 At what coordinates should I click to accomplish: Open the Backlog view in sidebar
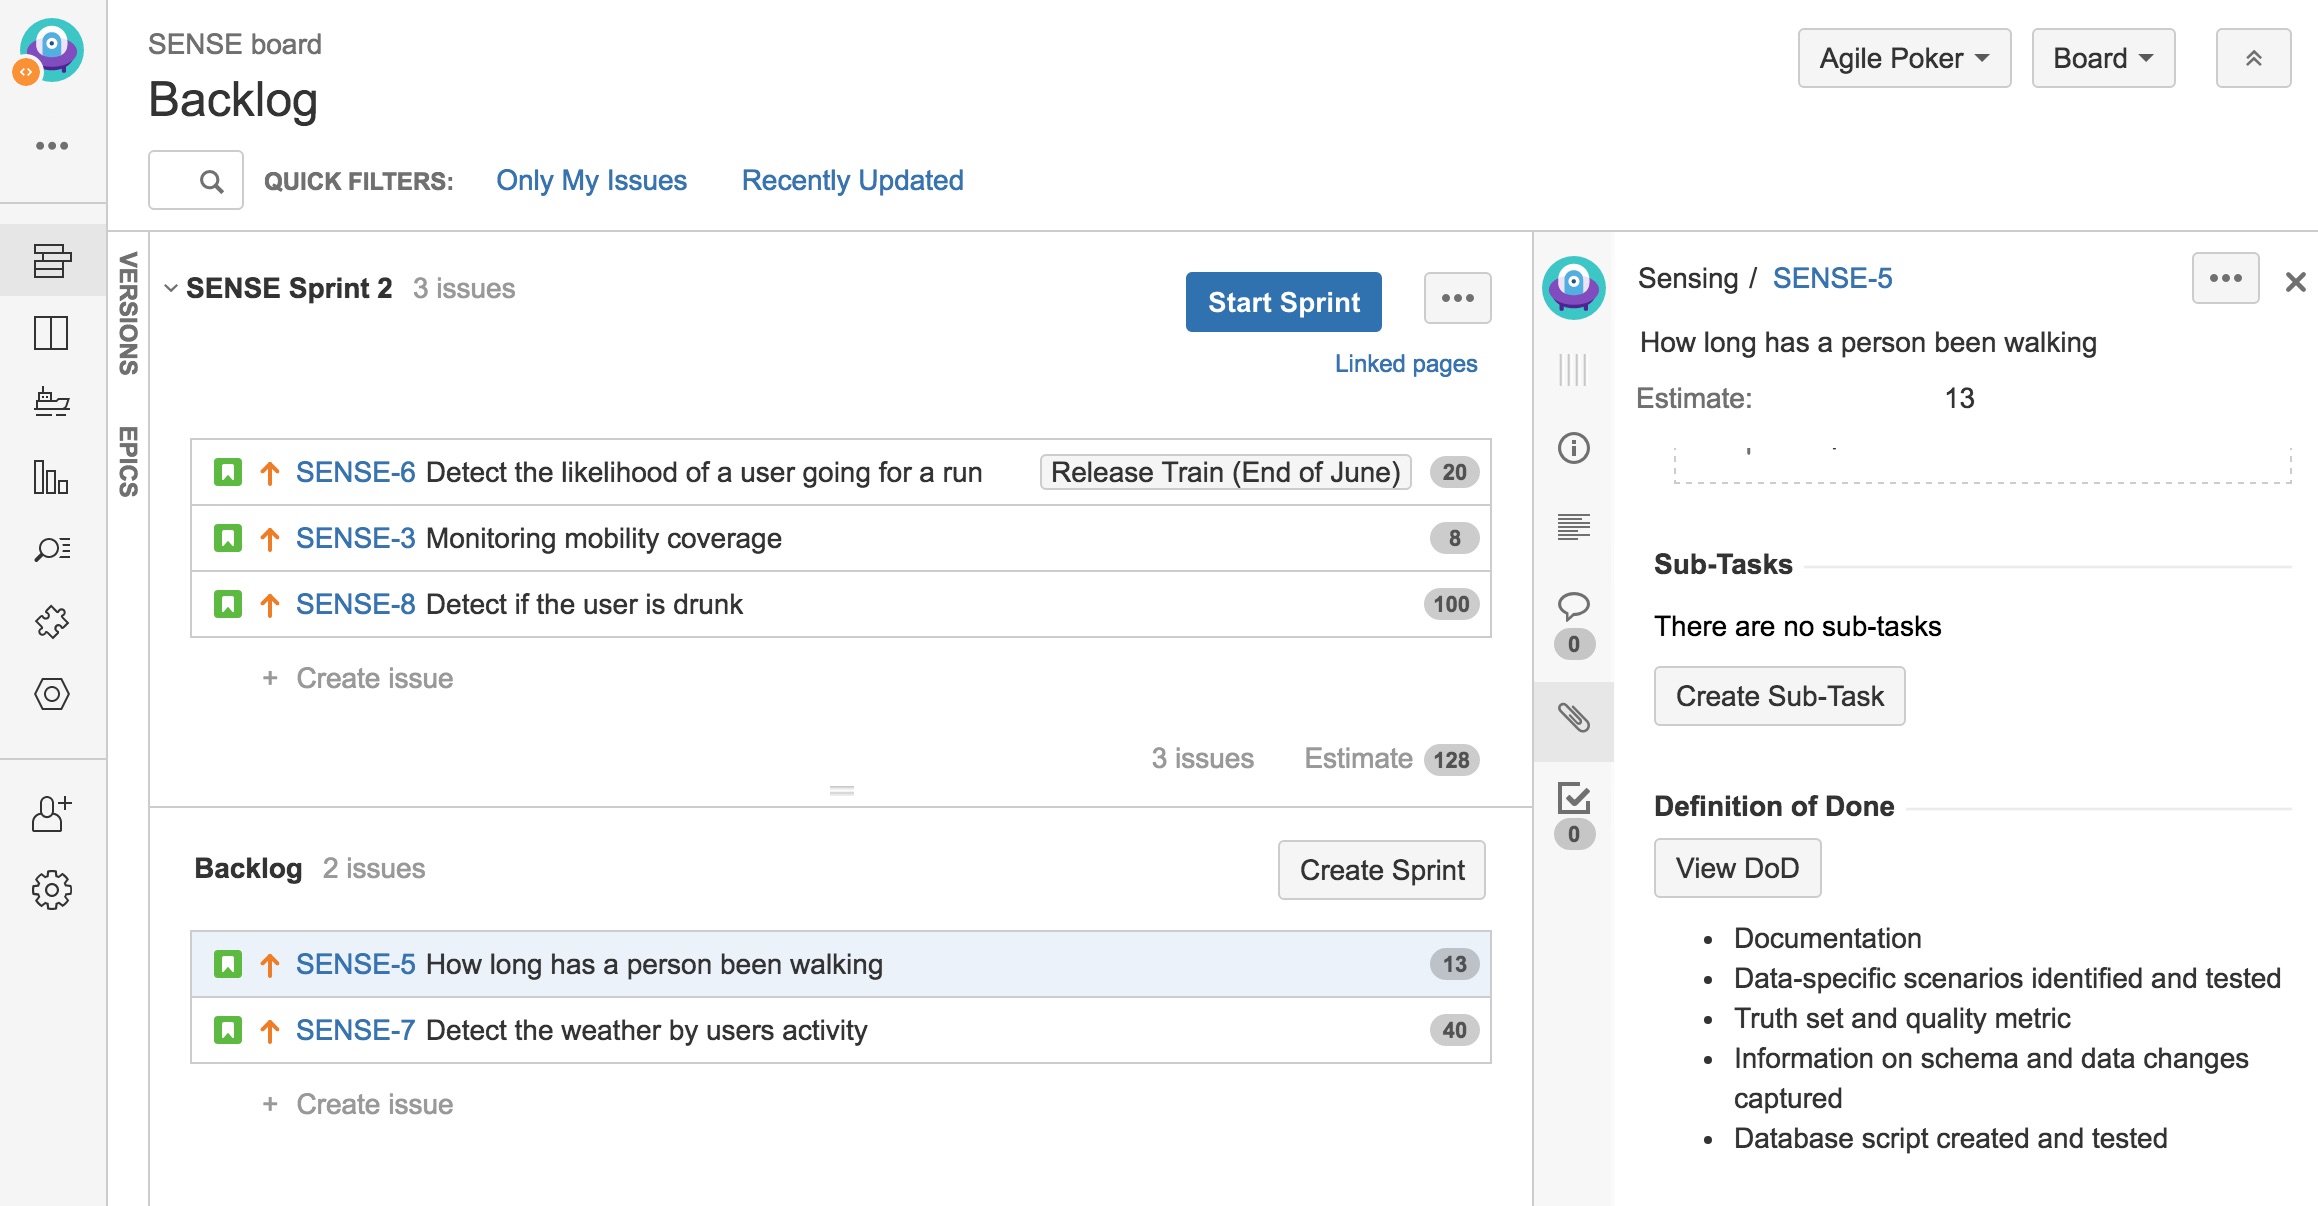(x=52, y=261)
